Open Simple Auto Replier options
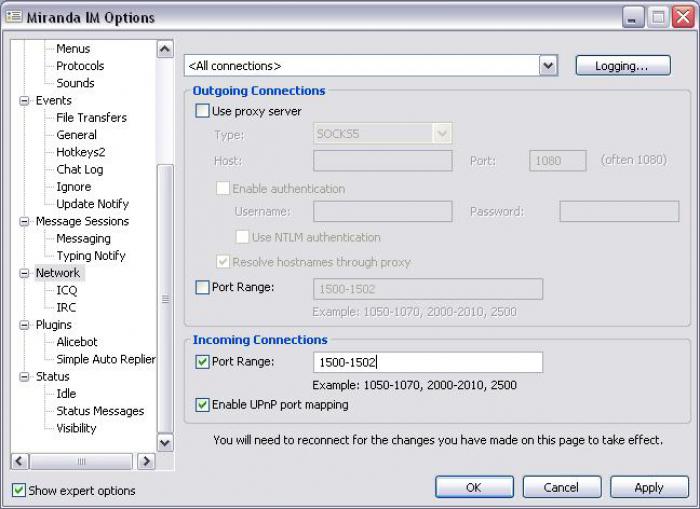The width and height of the screenshot is (700, 509). [106, 359]
